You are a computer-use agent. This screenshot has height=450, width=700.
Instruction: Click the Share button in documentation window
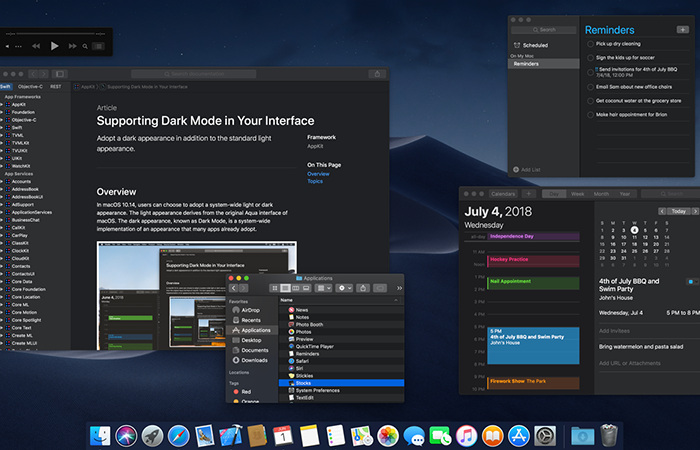[377, 74]
